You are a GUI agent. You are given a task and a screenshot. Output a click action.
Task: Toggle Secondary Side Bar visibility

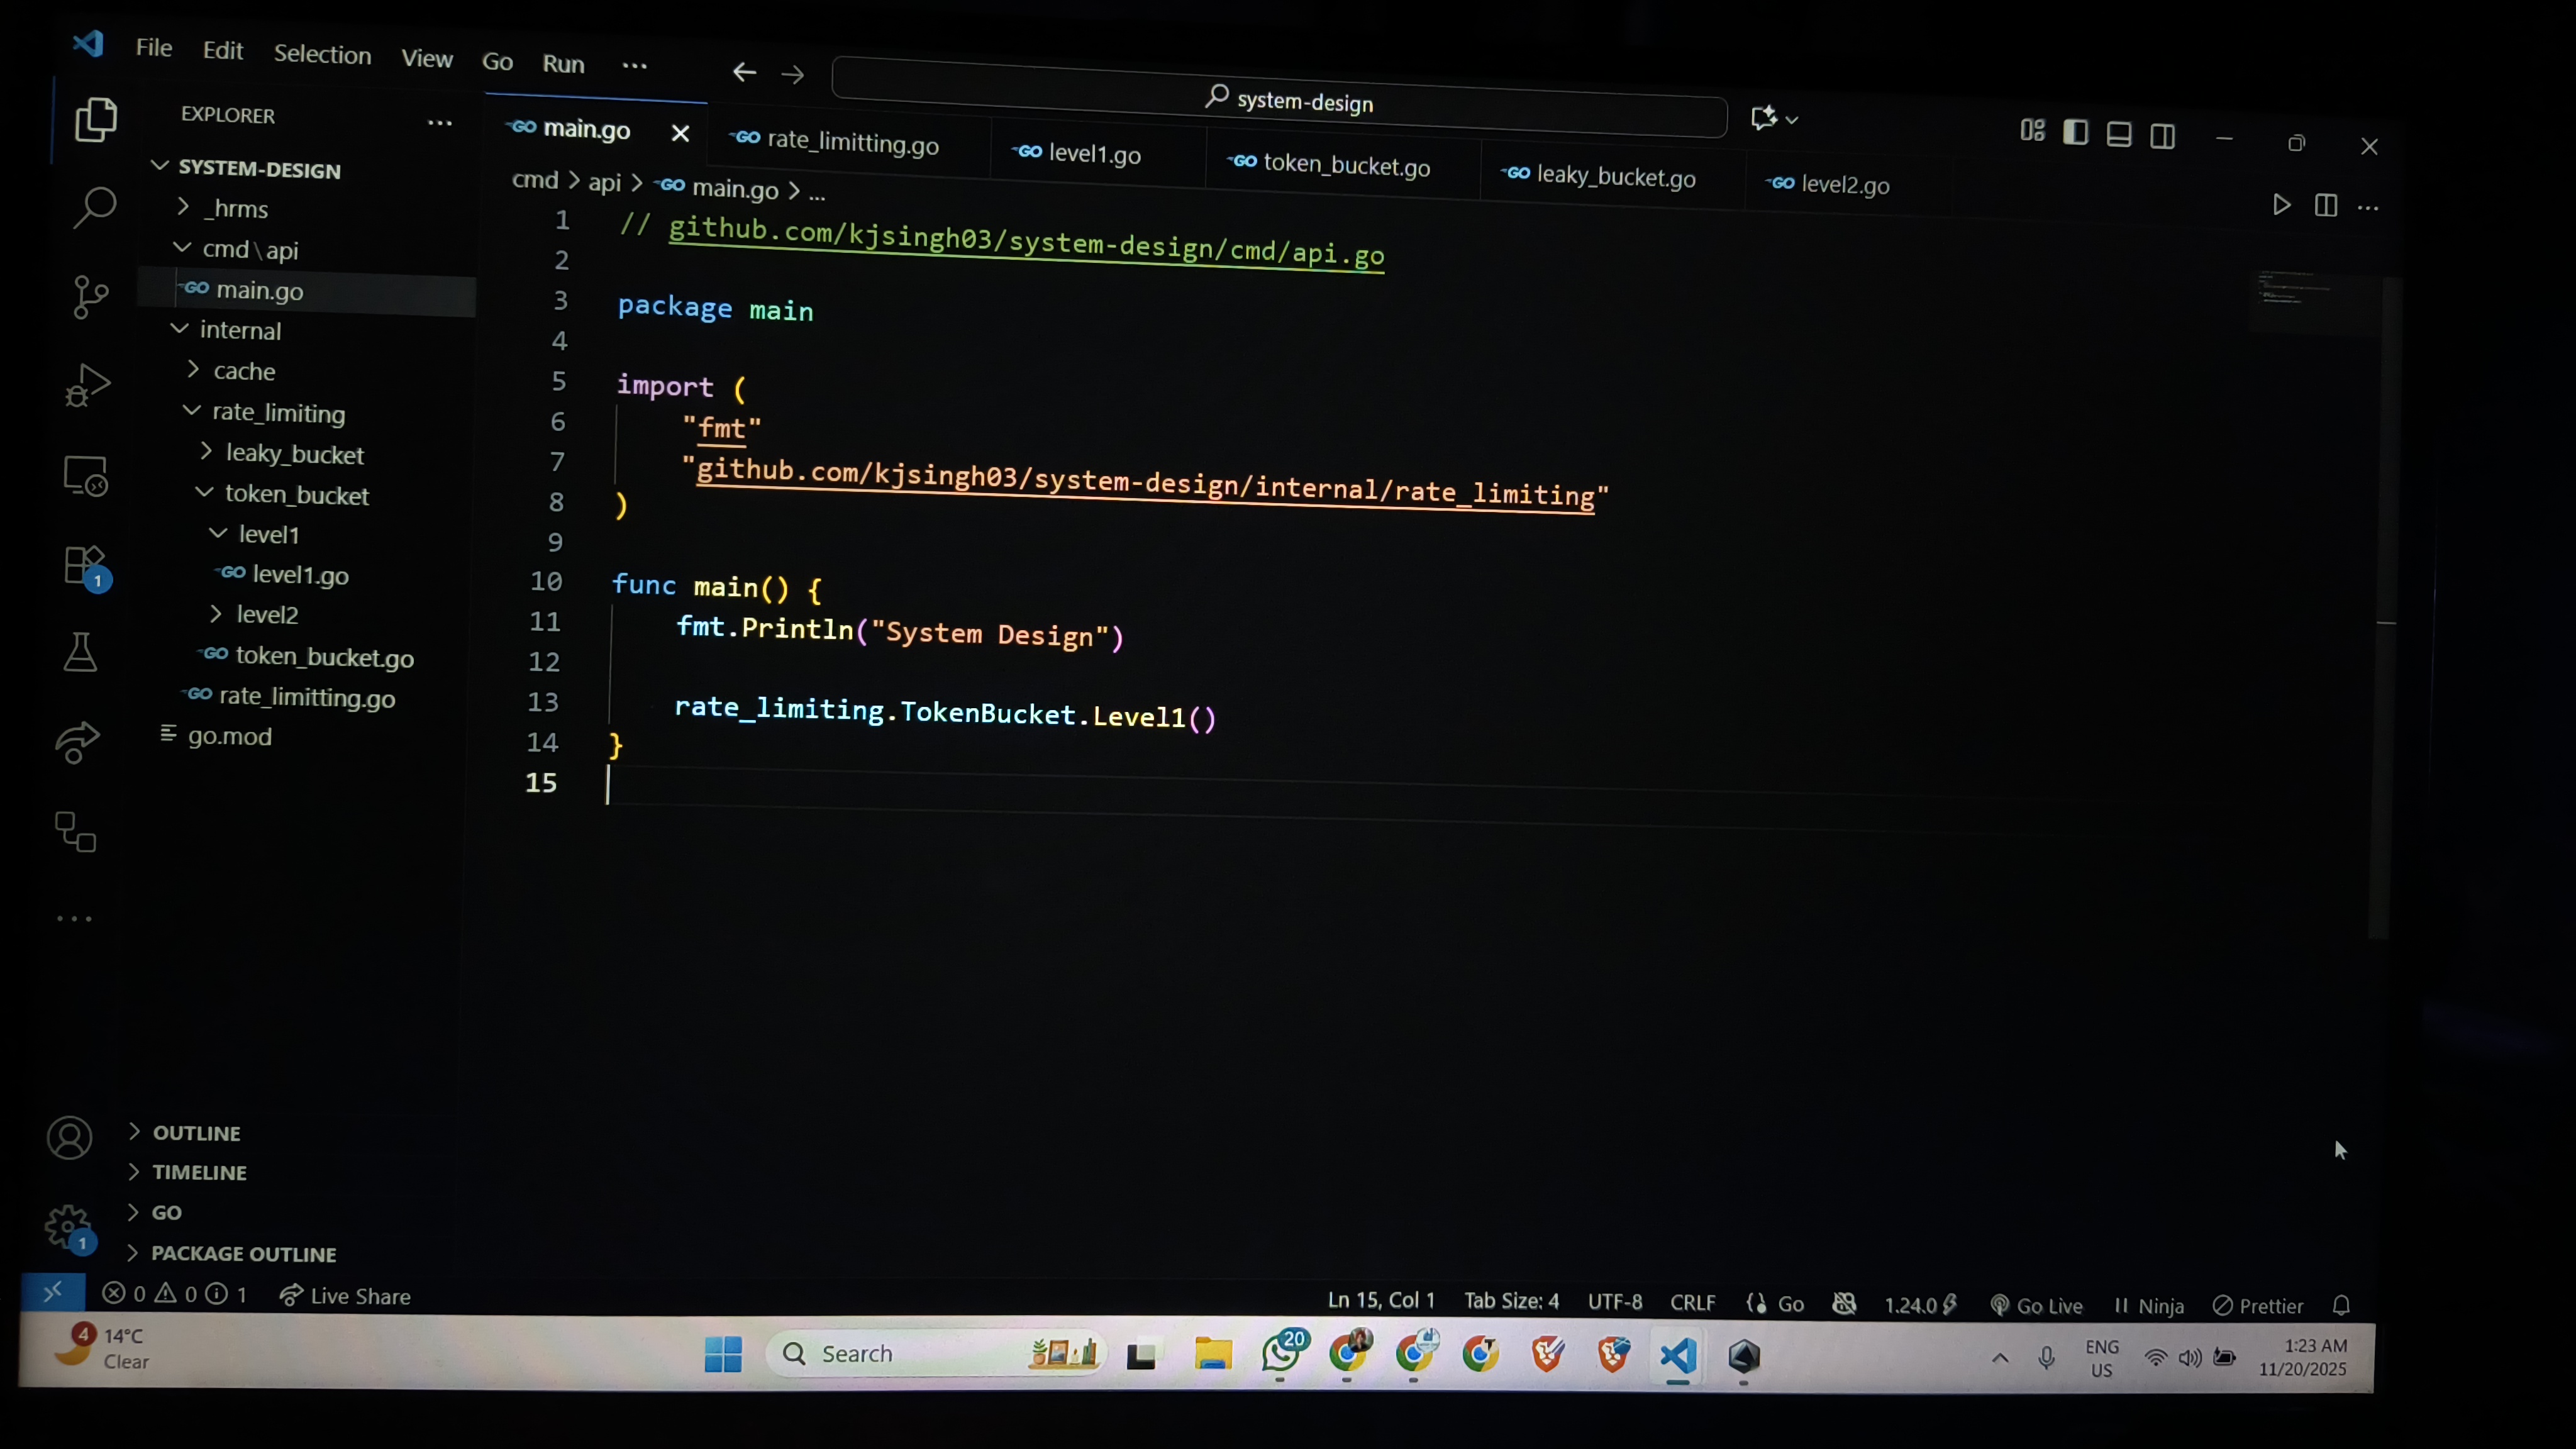pos(2162,136)
